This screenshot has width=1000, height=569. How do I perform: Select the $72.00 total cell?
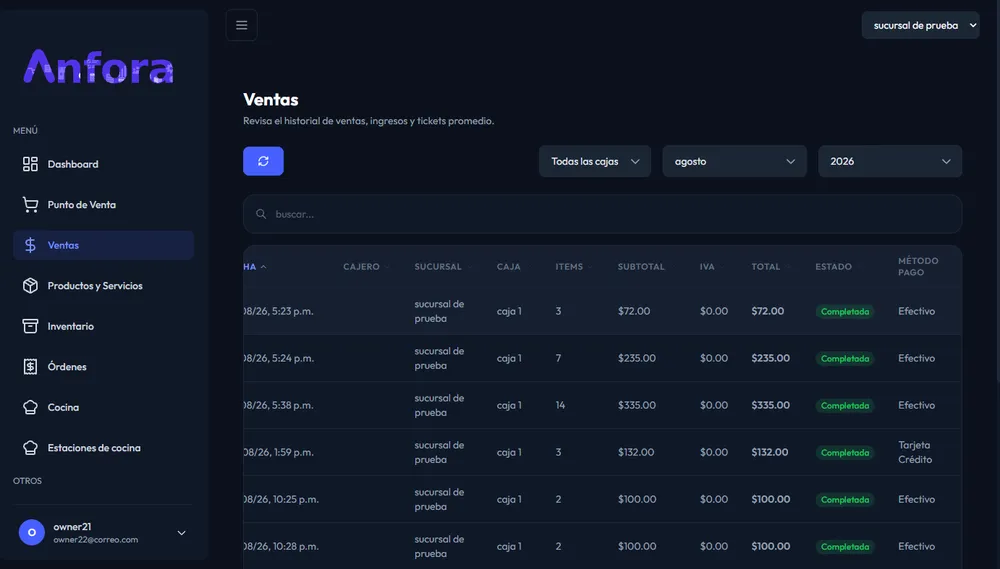(767, 311)
